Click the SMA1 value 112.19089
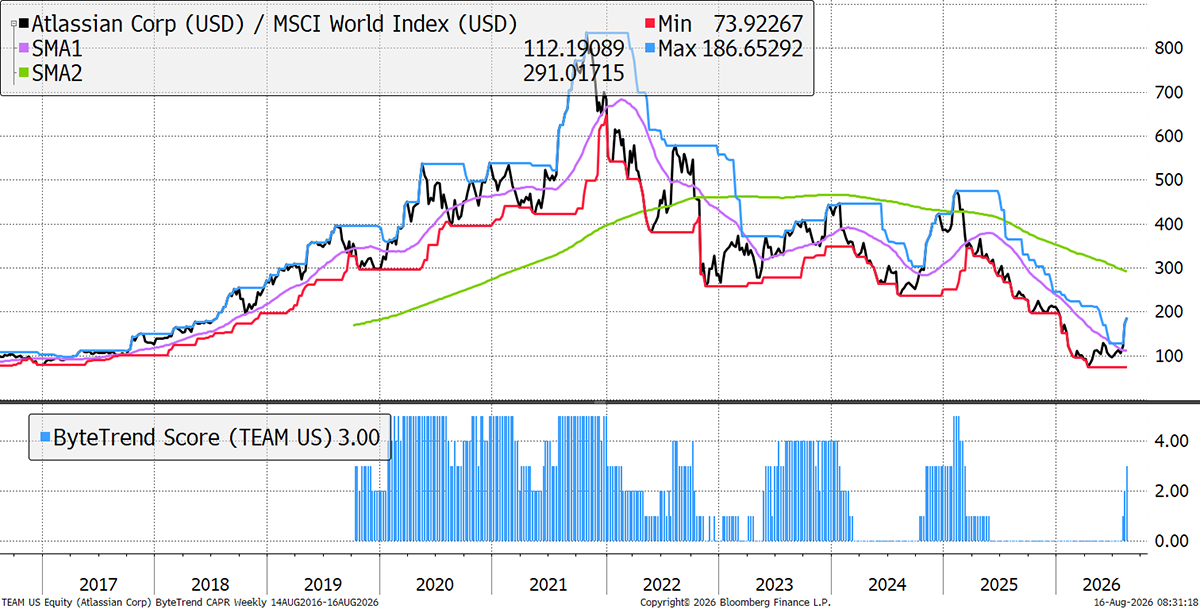This screenshot has width=1200, height=609. click(x=574, y=48)
